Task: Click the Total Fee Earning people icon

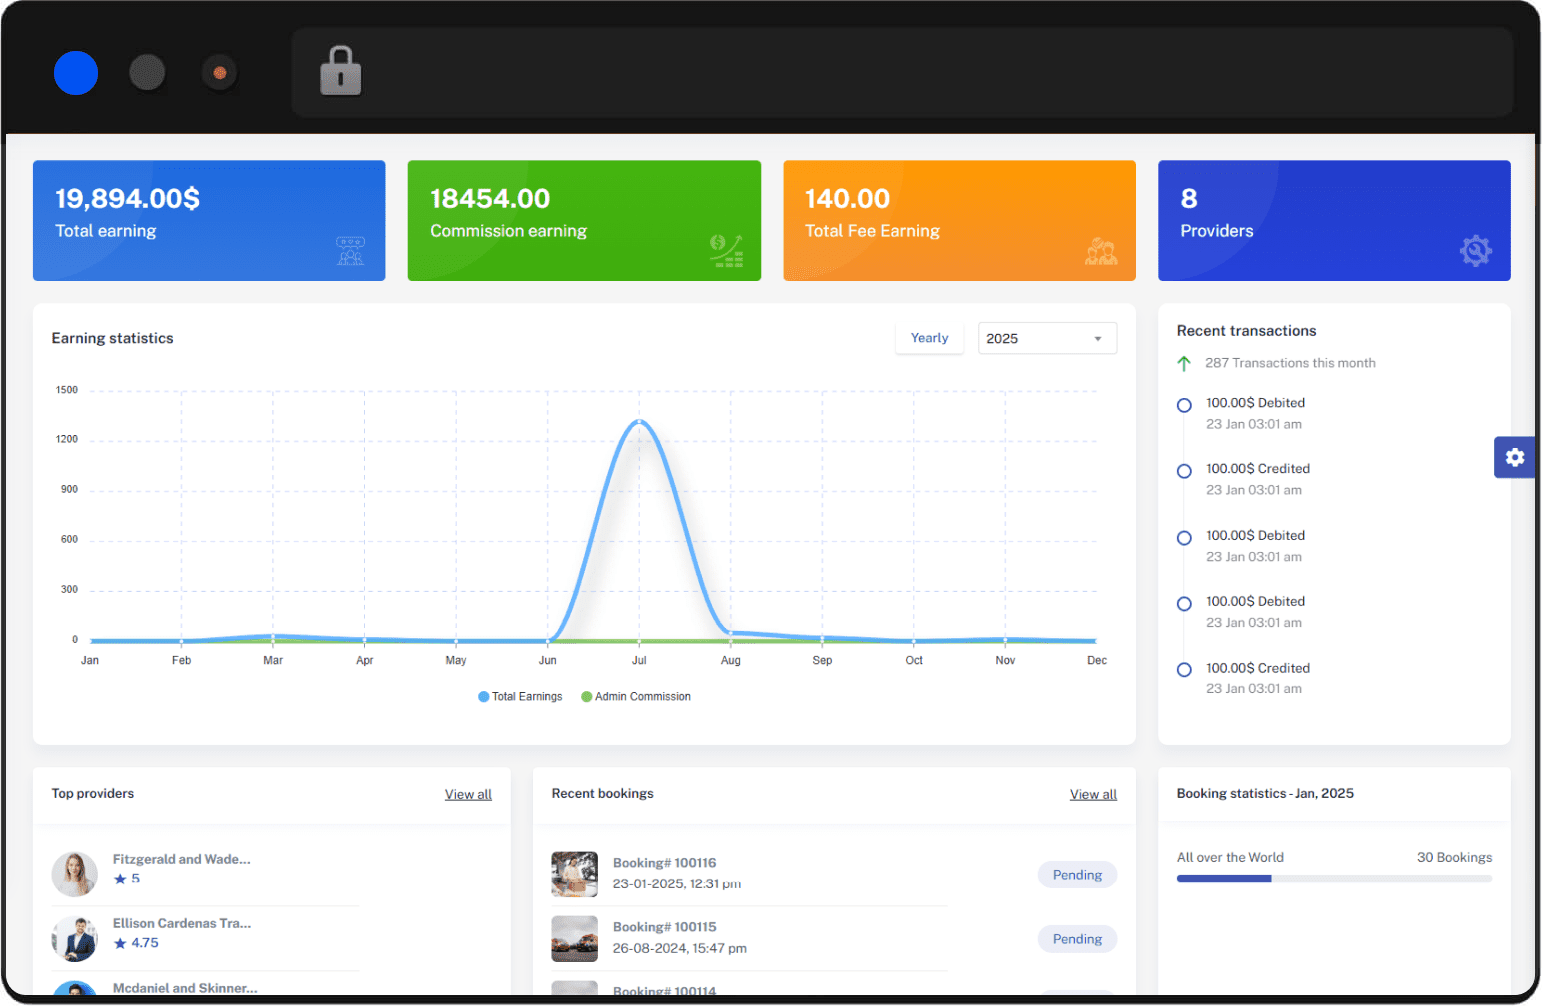Action: [x=1101, y=251]
